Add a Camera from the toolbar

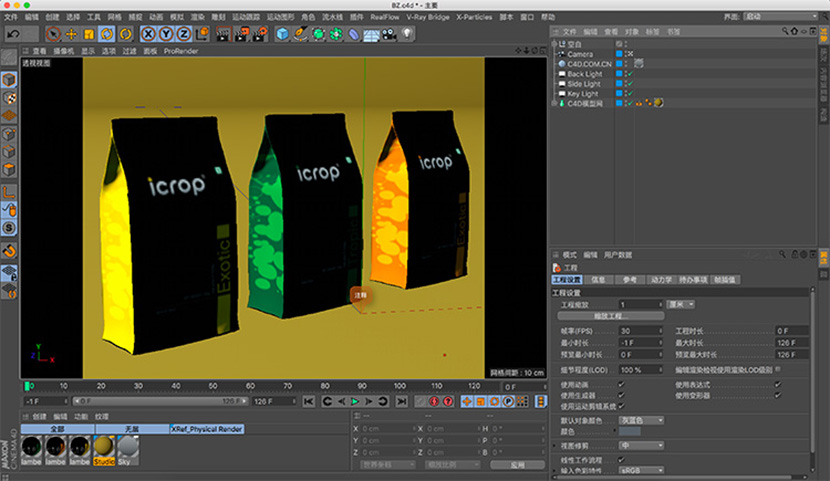[x=389, y=34]
